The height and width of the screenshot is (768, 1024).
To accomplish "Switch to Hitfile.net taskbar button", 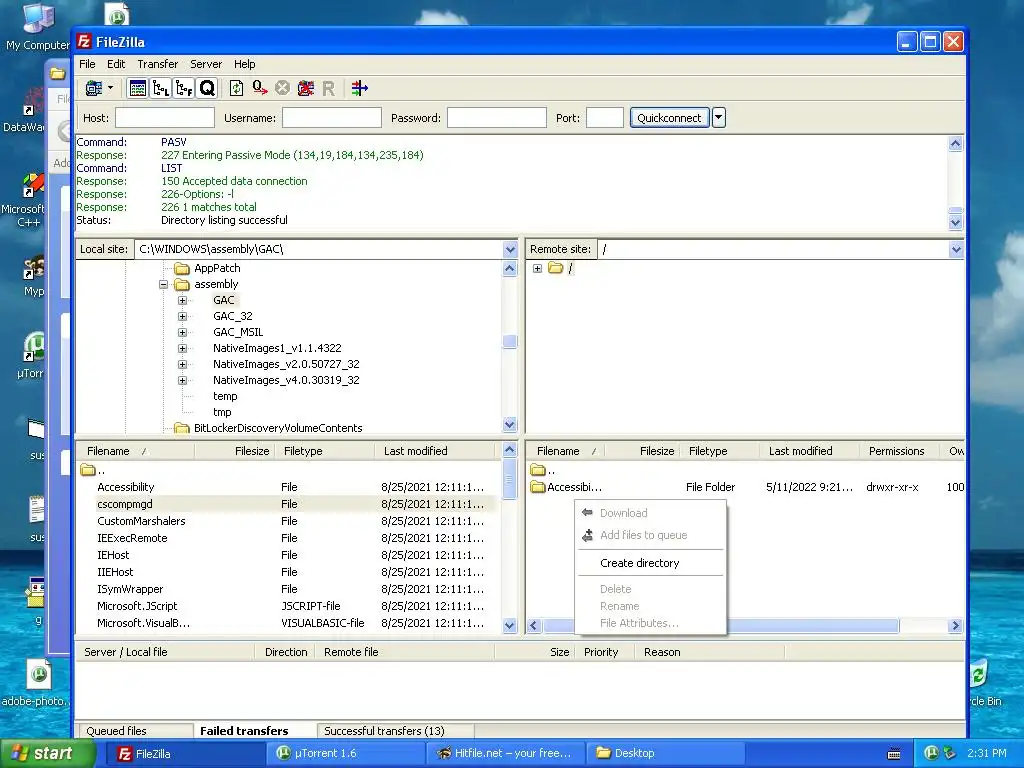I will coord(505,754).
